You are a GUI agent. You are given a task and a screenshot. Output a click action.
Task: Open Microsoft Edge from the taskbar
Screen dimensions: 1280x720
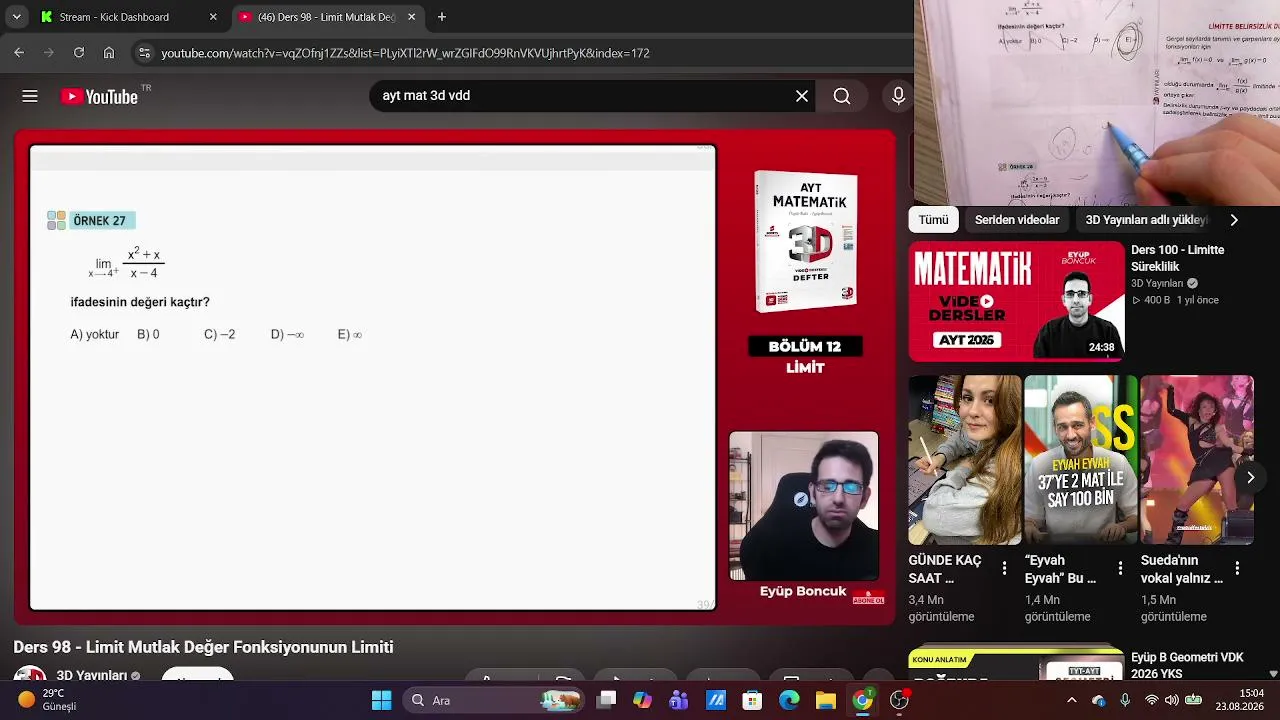[789, 700]
